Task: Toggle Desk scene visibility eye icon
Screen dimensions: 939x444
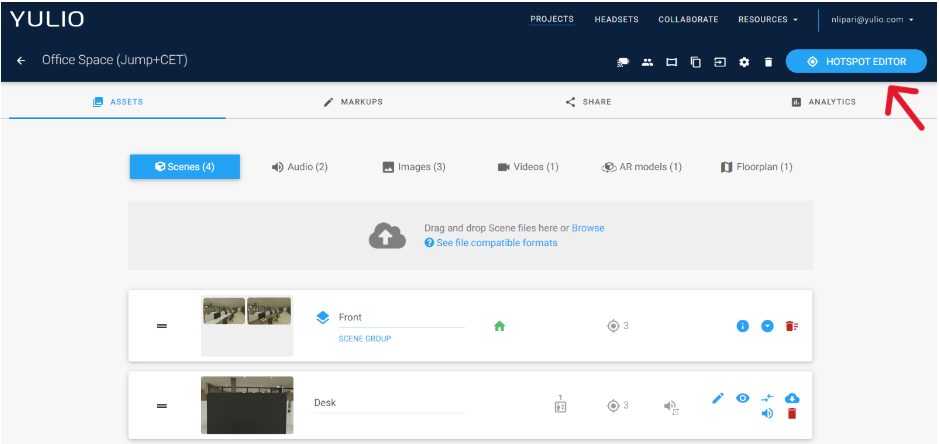Action: pos(743,398)
